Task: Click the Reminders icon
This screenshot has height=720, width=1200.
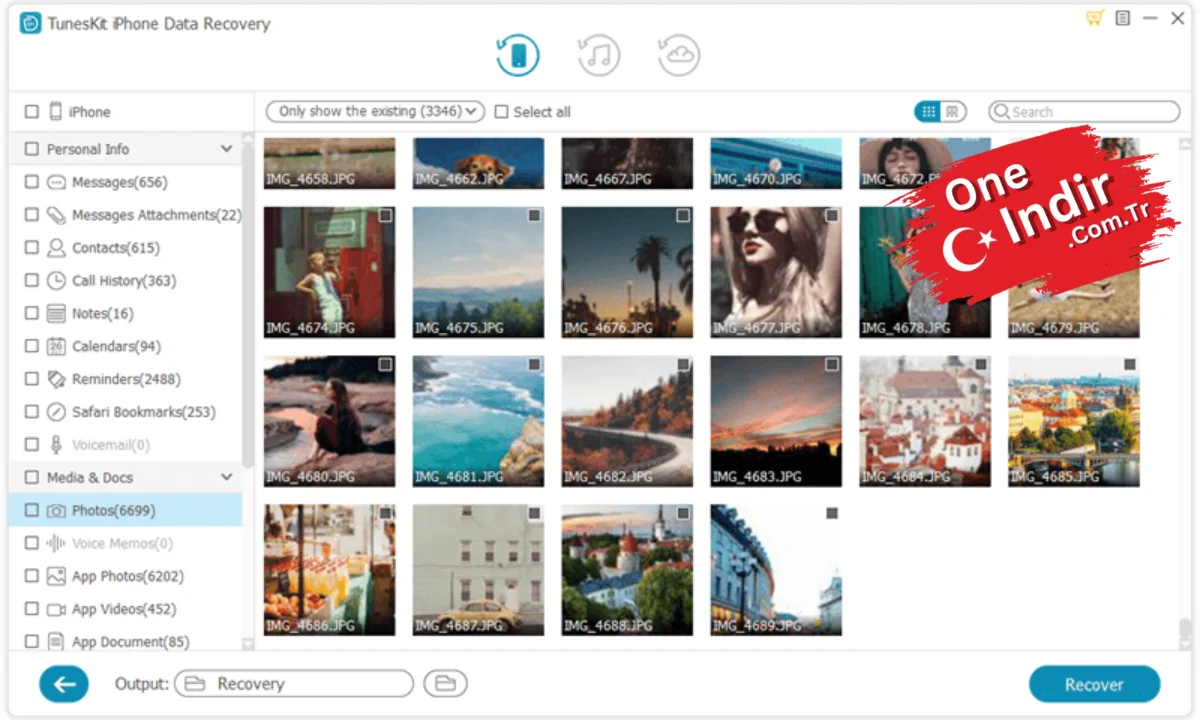Action: point(57,379)
